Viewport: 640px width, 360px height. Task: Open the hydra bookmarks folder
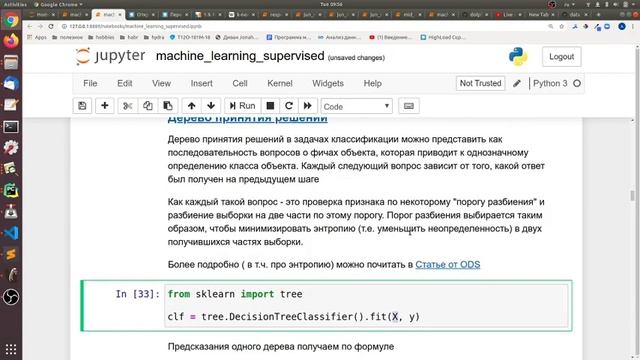pos(153,37)
